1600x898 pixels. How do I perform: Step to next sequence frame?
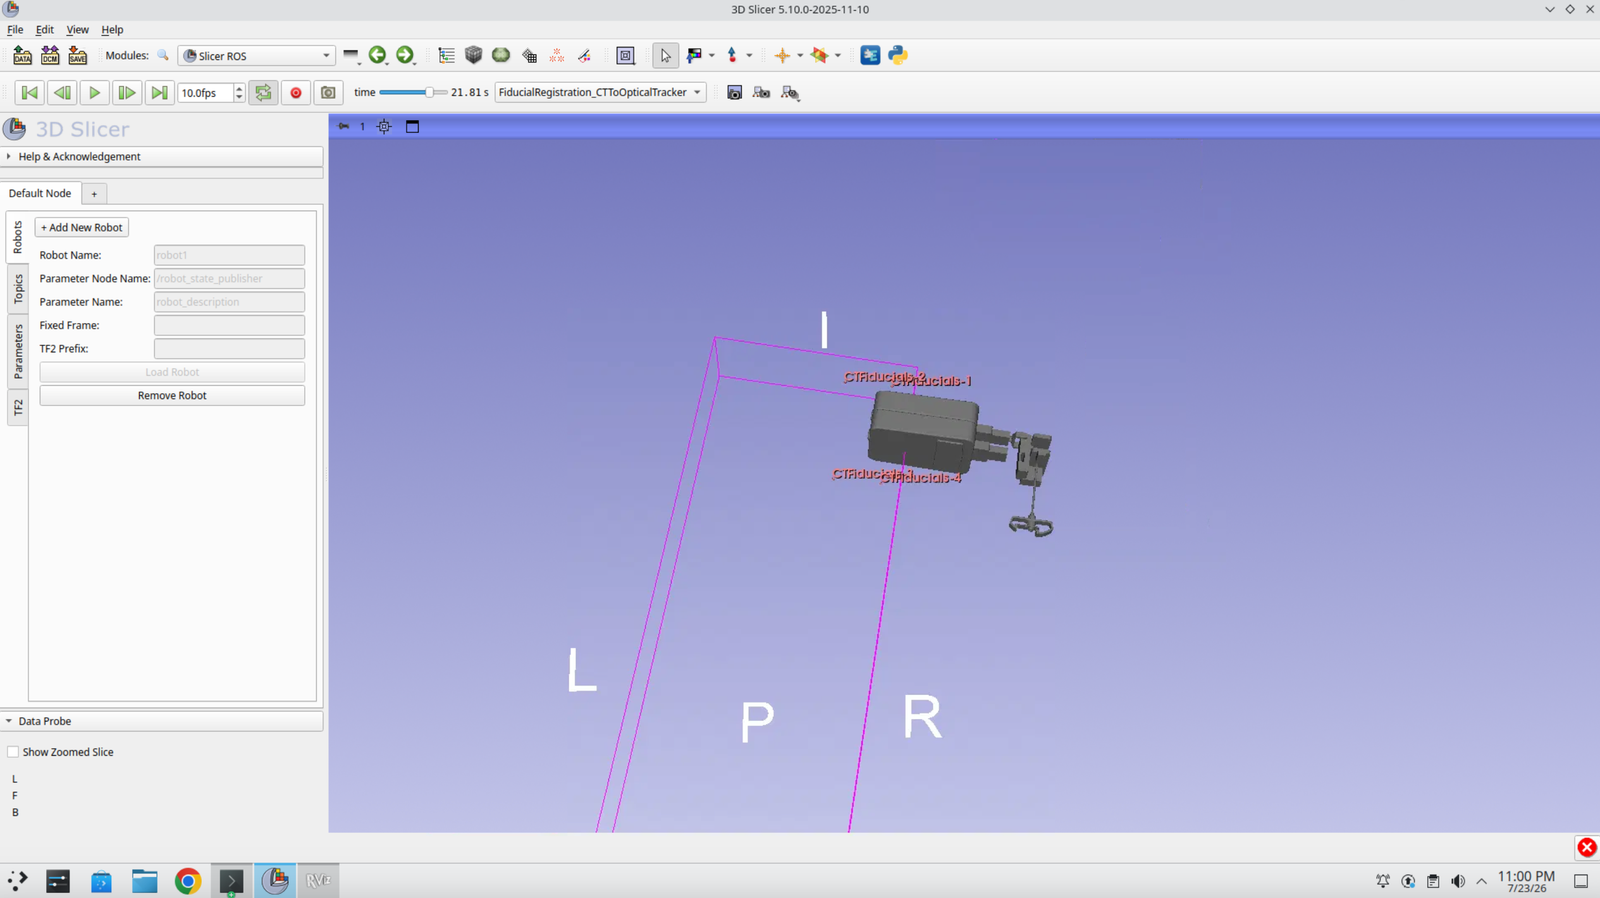(126, 93)
